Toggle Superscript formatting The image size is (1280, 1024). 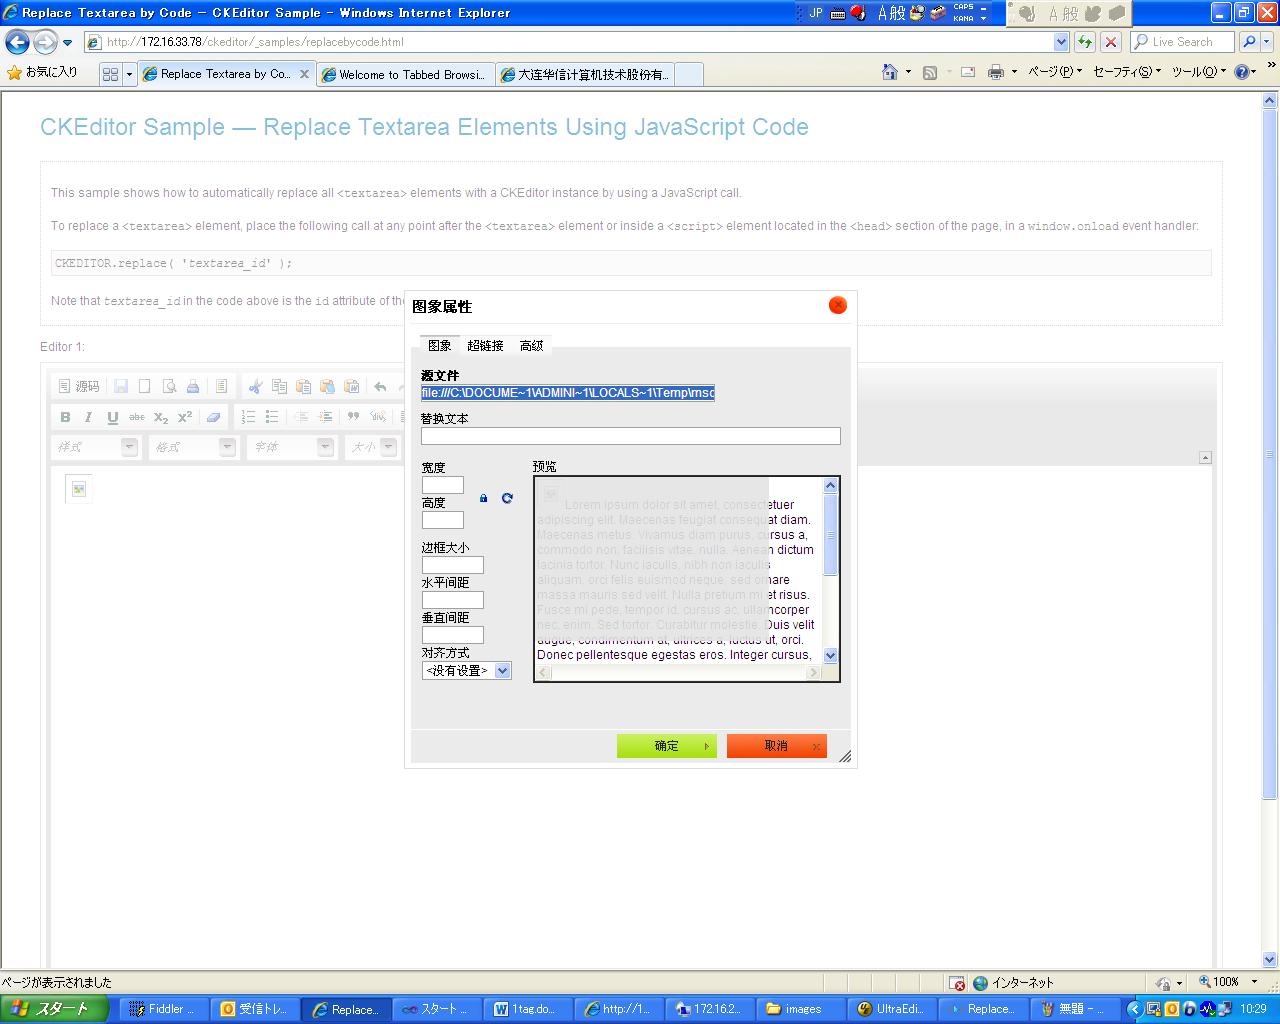(185, 417)
